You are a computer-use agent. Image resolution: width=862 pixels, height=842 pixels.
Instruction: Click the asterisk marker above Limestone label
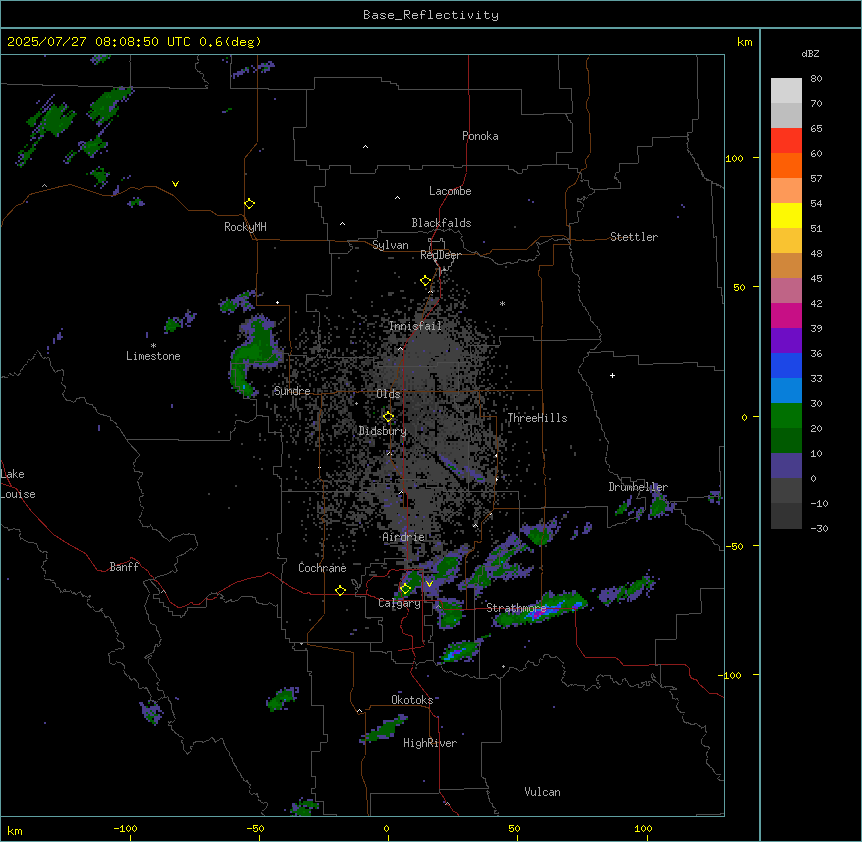153,346
